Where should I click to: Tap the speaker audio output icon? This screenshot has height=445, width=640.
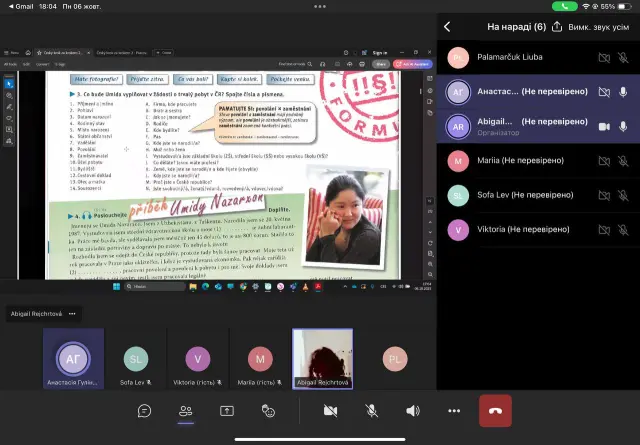point(412,410)
